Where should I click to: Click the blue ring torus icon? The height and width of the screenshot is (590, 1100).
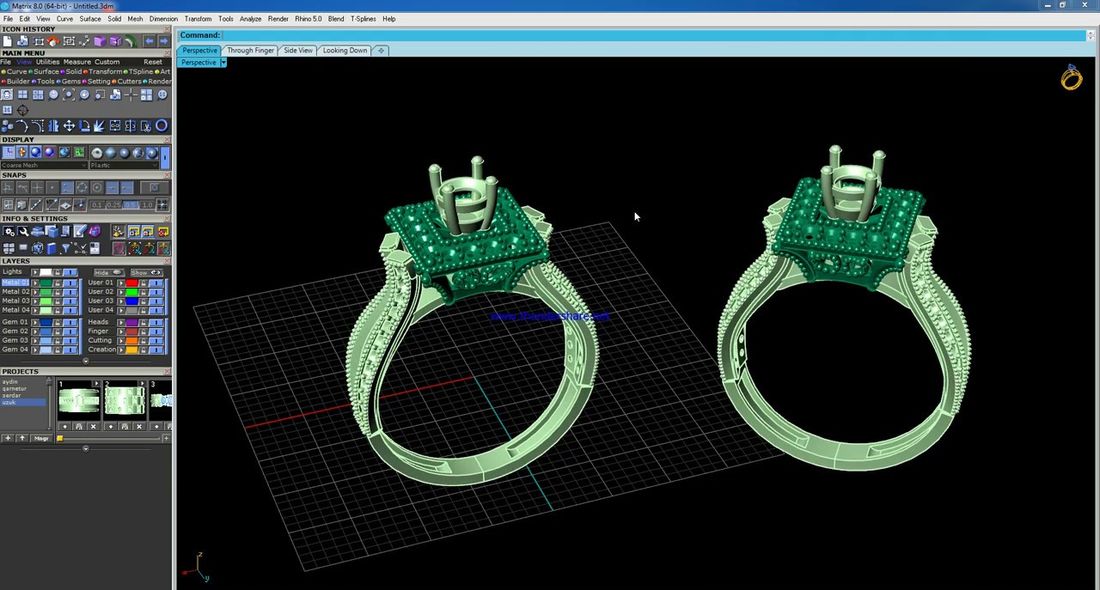point(161,126)
